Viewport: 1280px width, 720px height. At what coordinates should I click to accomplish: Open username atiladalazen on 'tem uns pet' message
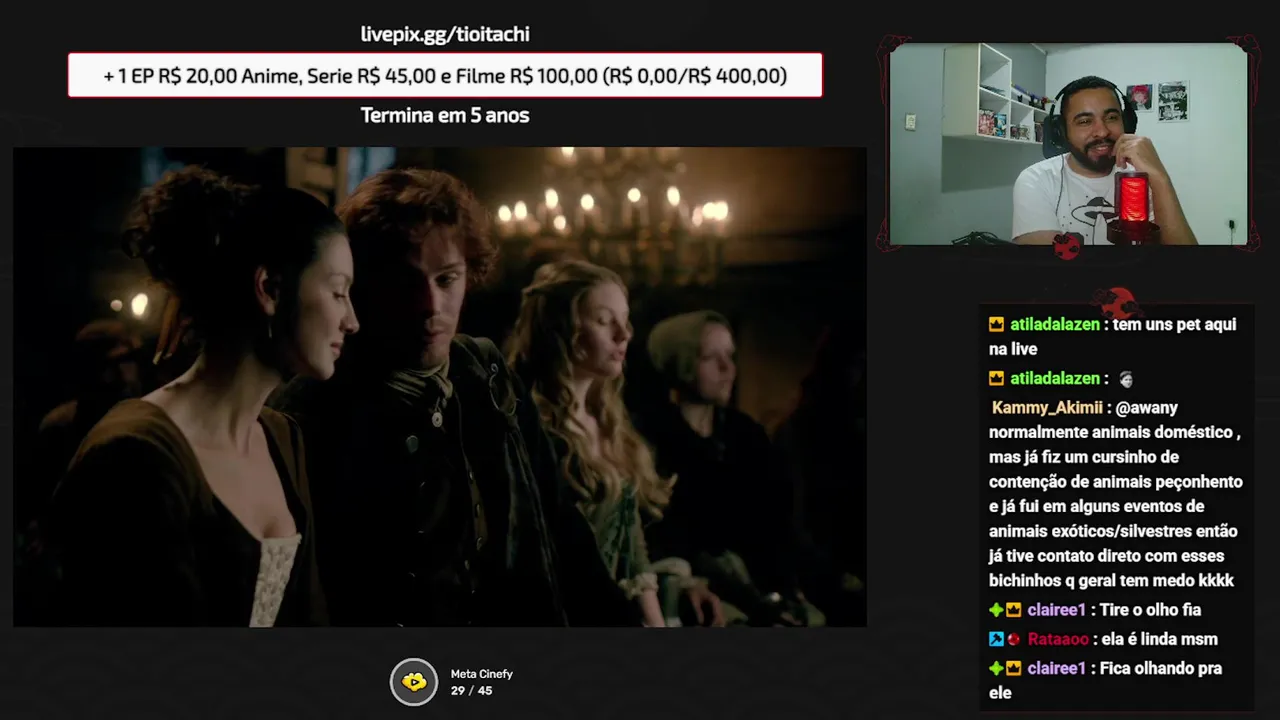click(1054, 325)
